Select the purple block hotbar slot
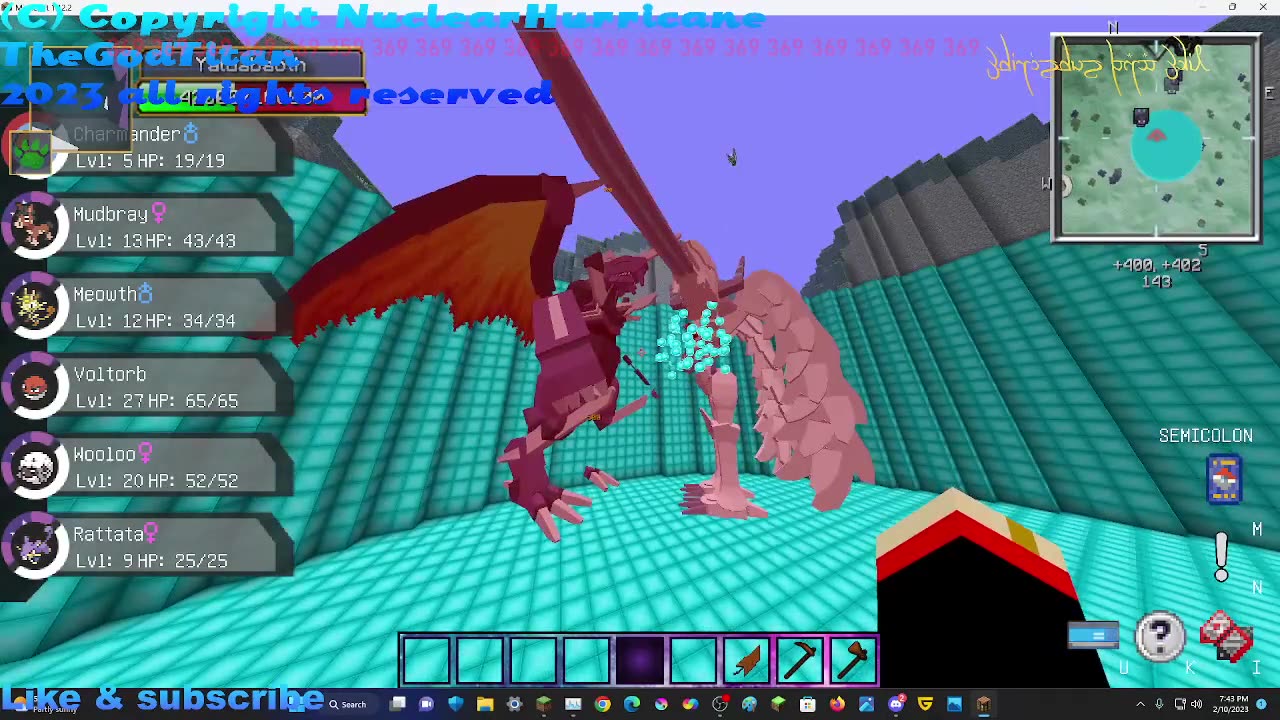This screenshot has height=720, width=1280. coord(640,659)
